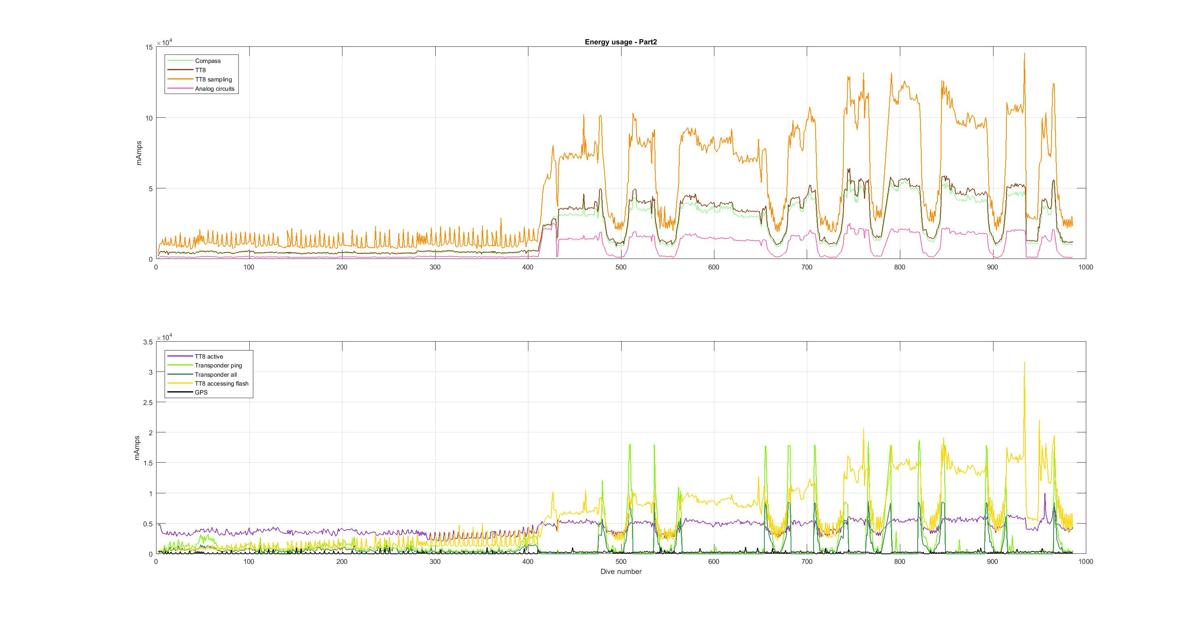Click the "Dive number" x-axis label
Screen dimensions: 1200x622
[x=620, y=572]
